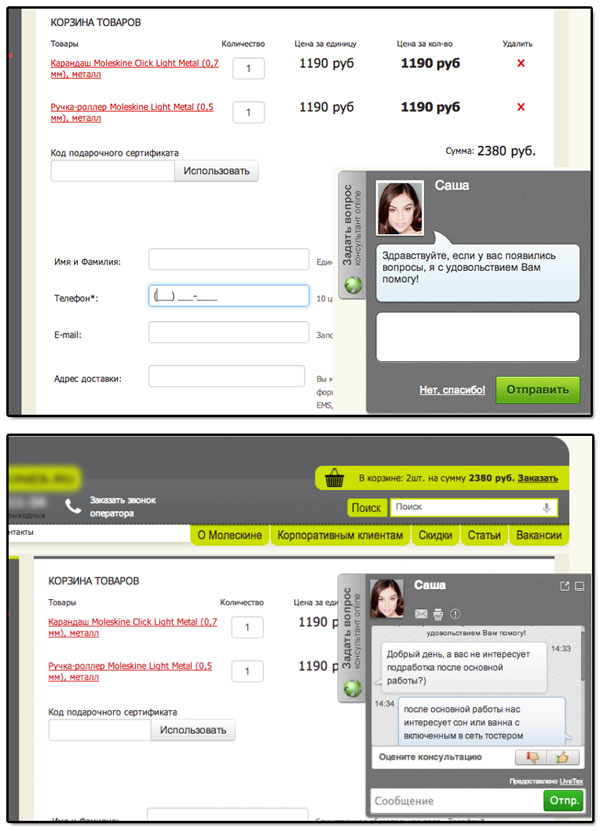
Task: Remove the Карандаш Moleskine item with red X
Action: tap(520, 63)
